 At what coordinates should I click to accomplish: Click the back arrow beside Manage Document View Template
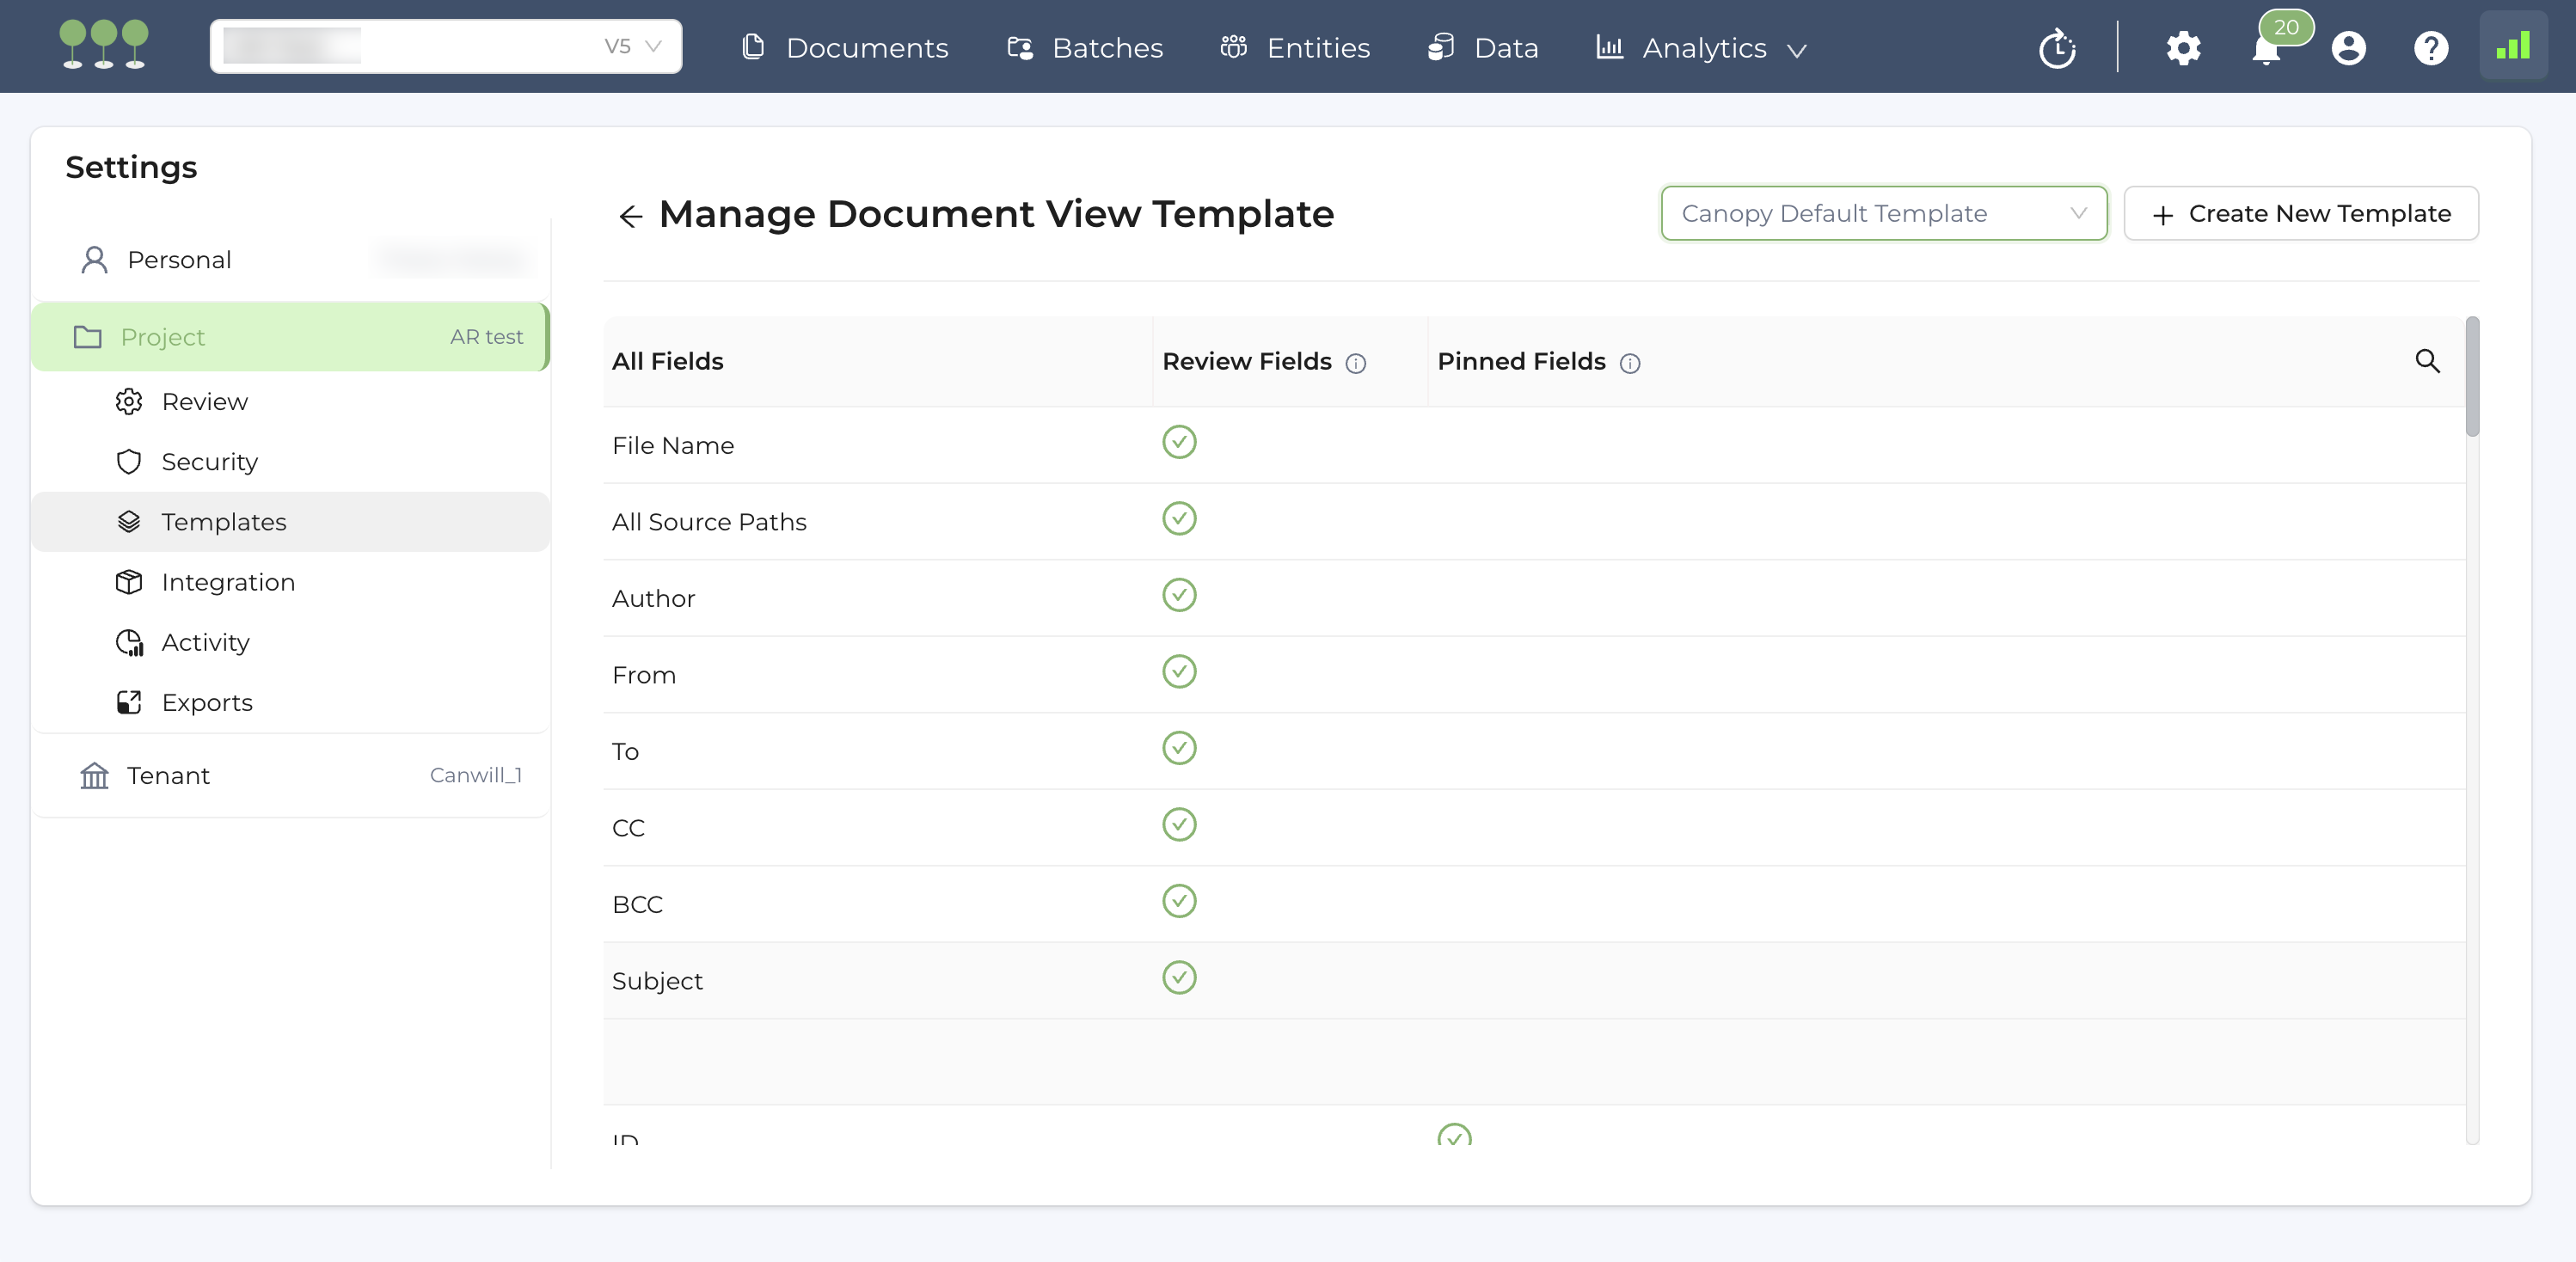pyautogui.click(x=630, y=216)
